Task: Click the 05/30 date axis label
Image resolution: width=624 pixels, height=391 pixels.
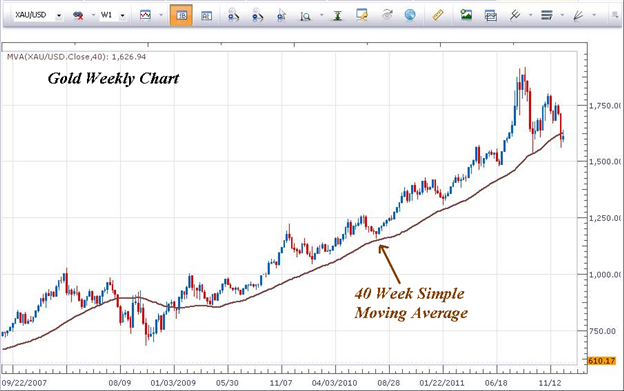Action: pyautogui.click(x=227, y=383)
